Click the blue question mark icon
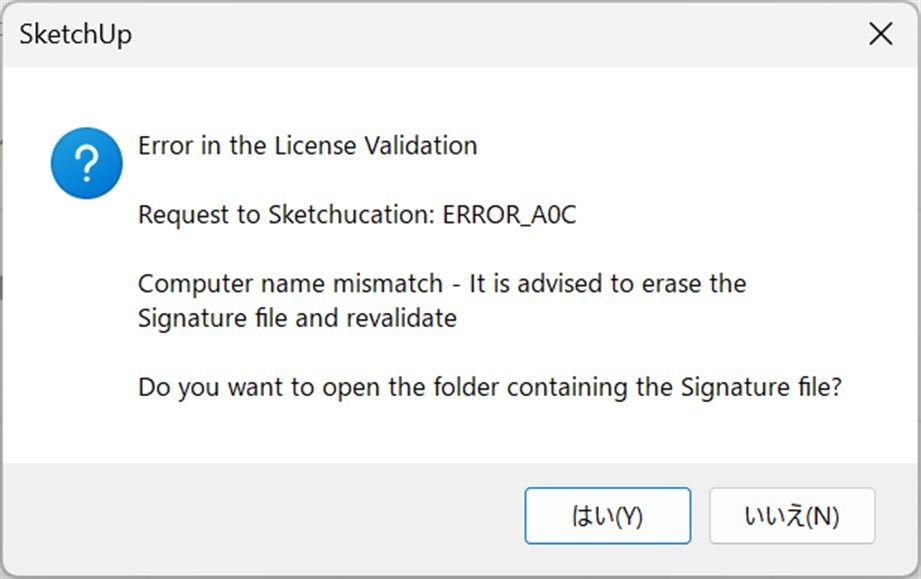This screenshot has width=921, height=579. [x=86, y=163]
